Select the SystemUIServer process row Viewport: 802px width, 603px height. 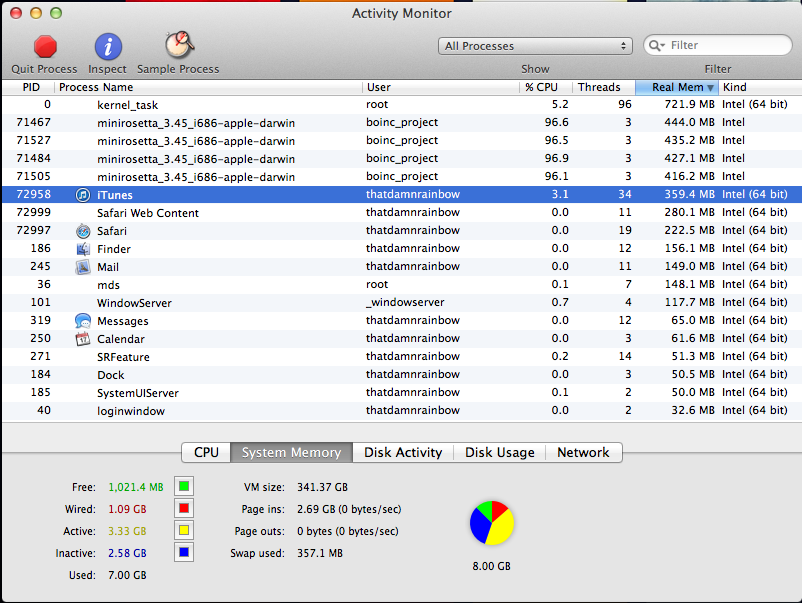402,393
